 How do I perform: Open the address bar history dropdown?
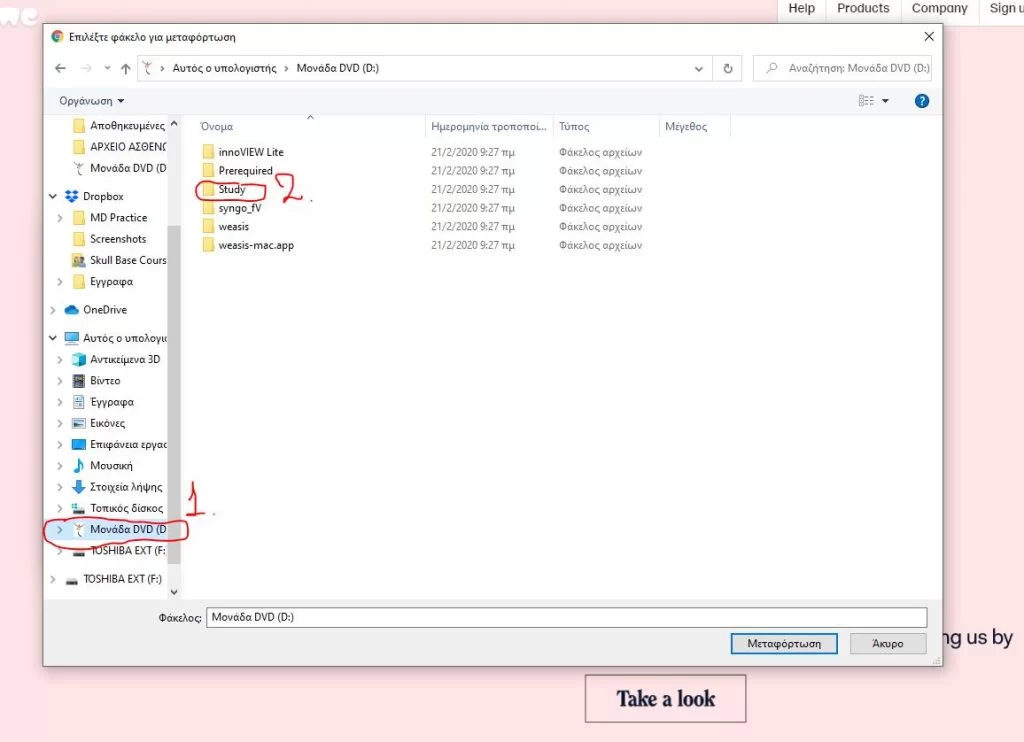(x=699, y=69)
